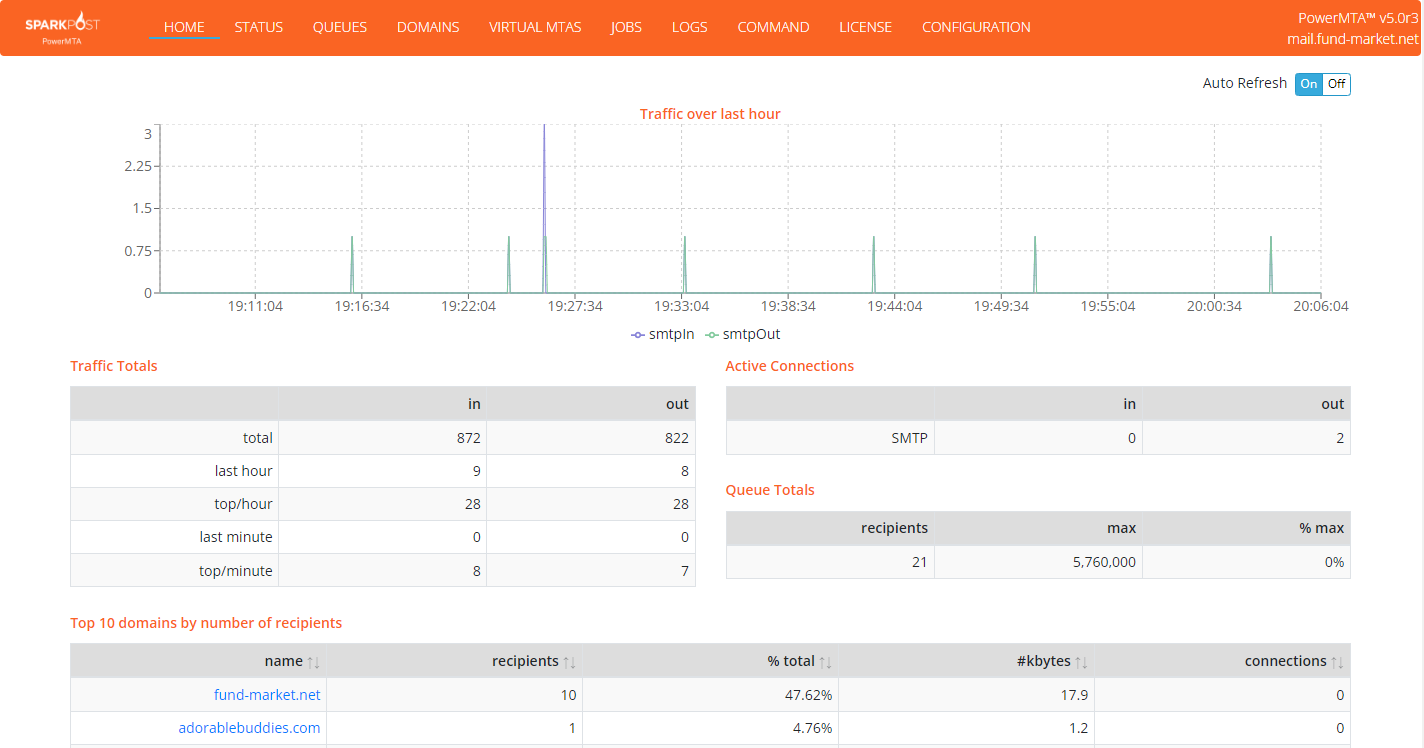The height and width of the screenshot is (748, 1424).
Task: Sort by % total column arrows icon
Action: click(826, 662)
